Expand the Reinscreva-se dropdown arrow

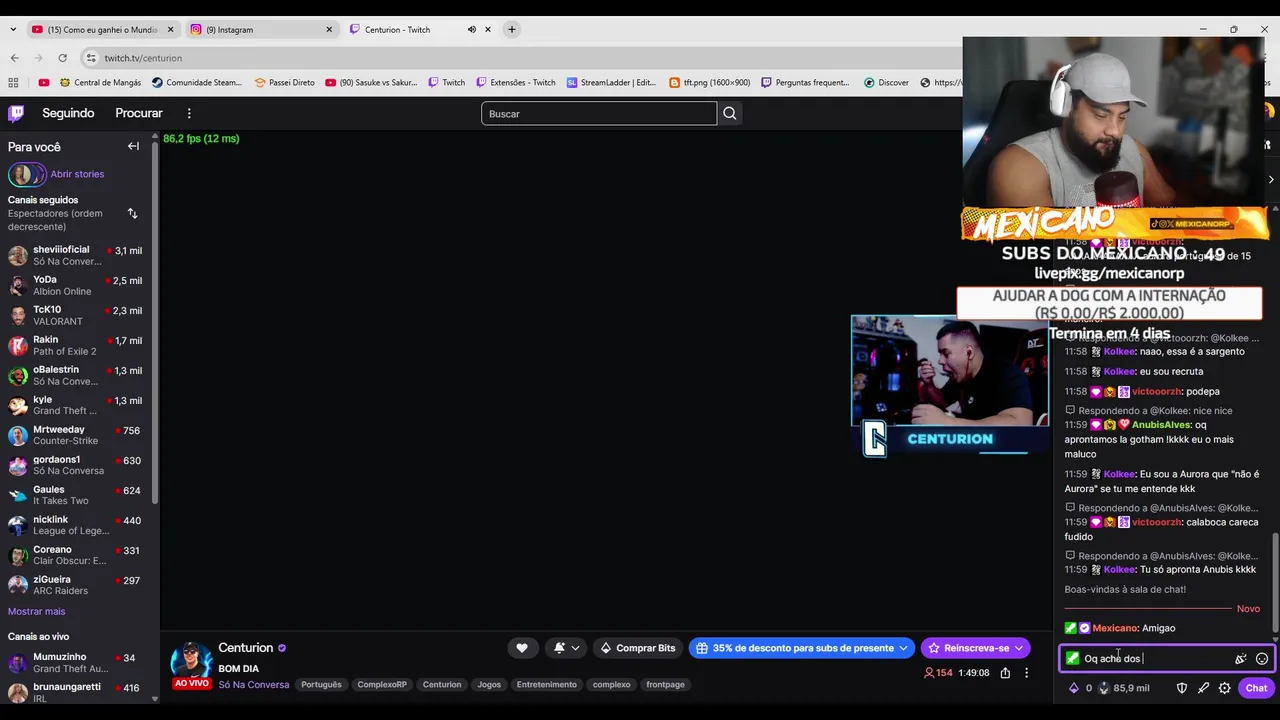click(x=1018, y=648)
